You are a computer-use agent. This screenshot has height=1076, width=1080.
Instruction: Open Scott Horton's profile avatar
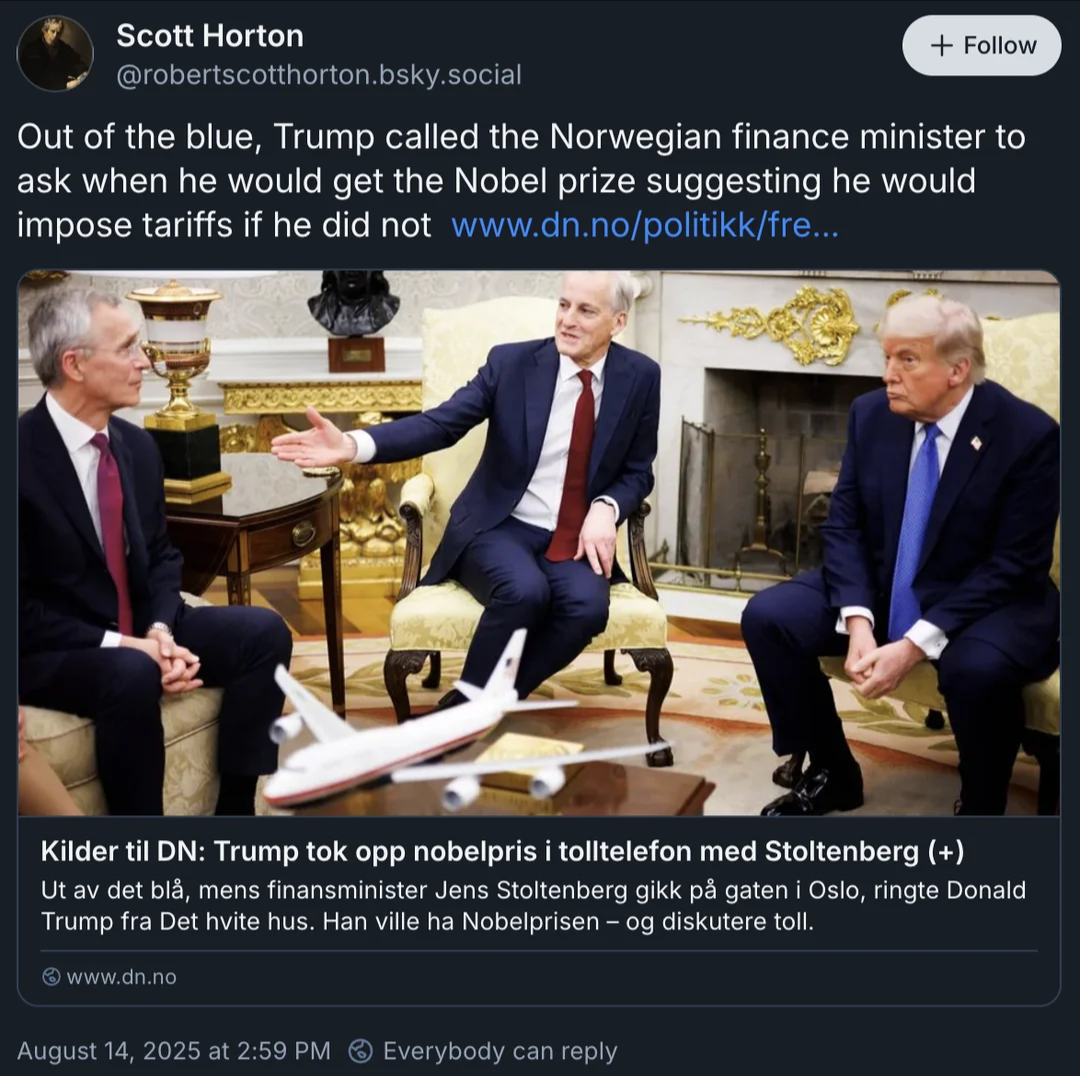click(x=55, y=54)
